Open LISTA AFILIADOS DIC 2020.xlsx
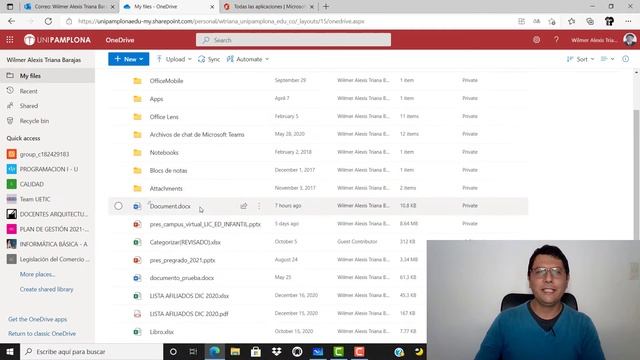The height and width of the screenshot is (360, 640). point(189,296)
